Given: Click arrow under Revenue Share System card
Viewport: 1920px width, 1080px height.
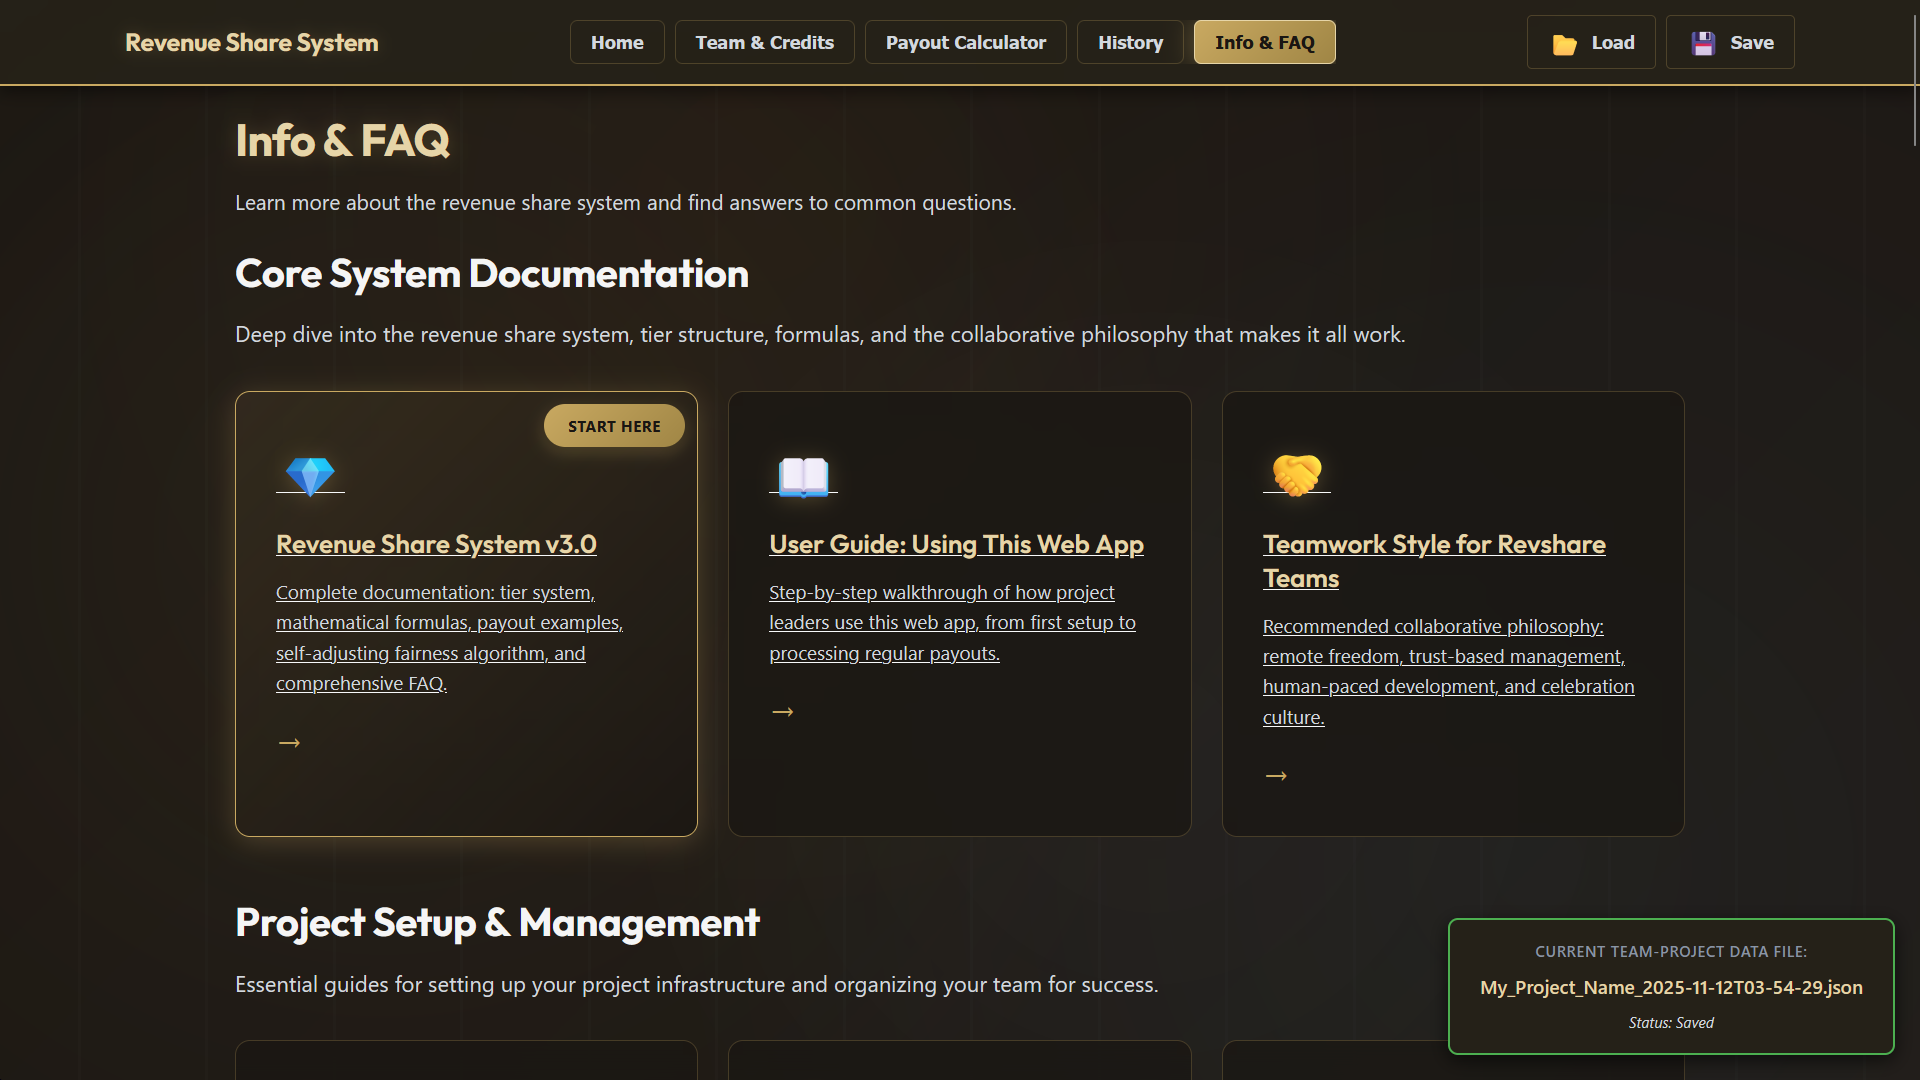Looking at the screenshot, I should pos(289,742).
